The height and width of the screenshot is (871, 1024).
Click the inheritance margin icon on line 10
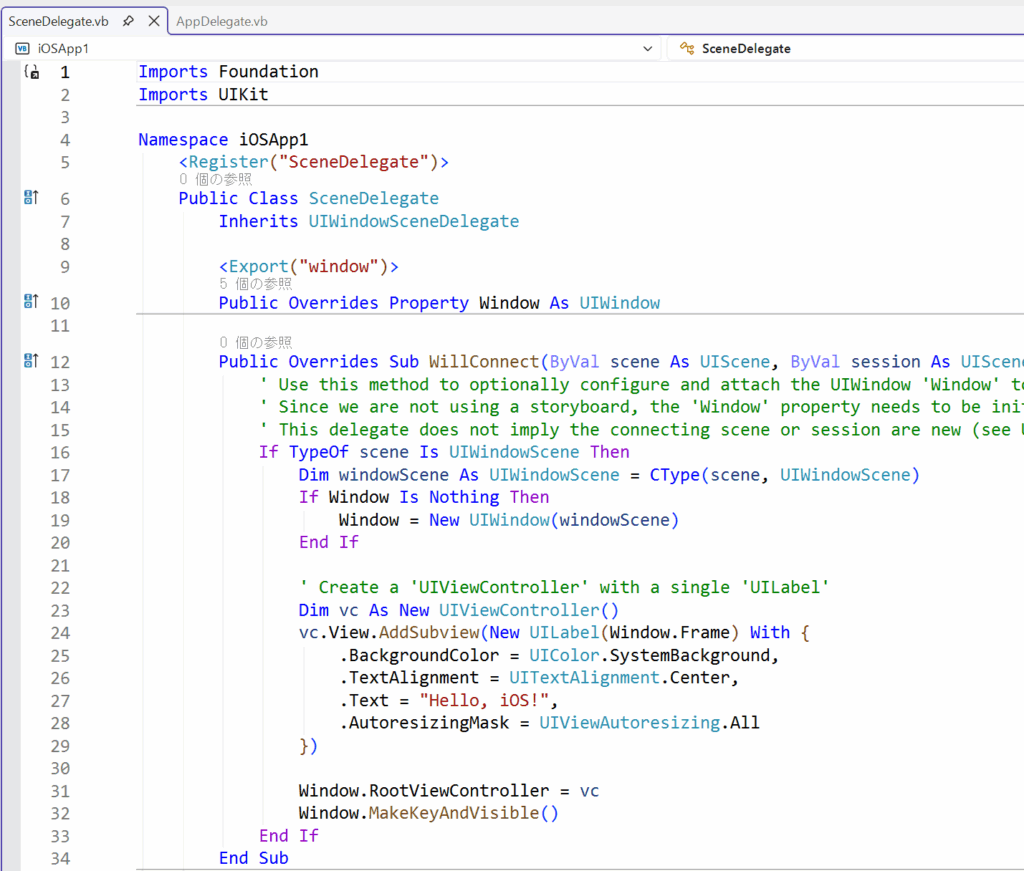(31, 302)
